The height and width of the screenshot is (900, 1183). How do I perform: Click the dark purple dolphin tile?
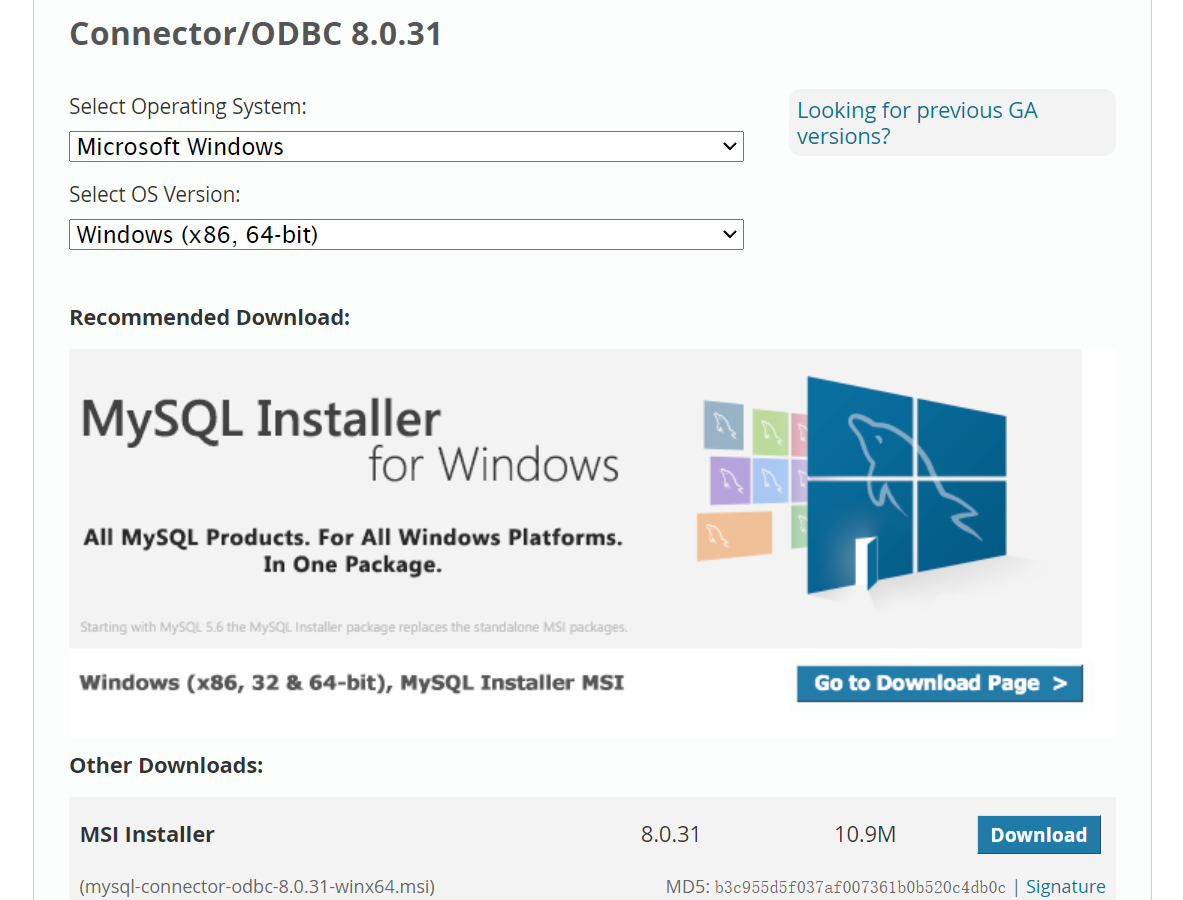729,480
